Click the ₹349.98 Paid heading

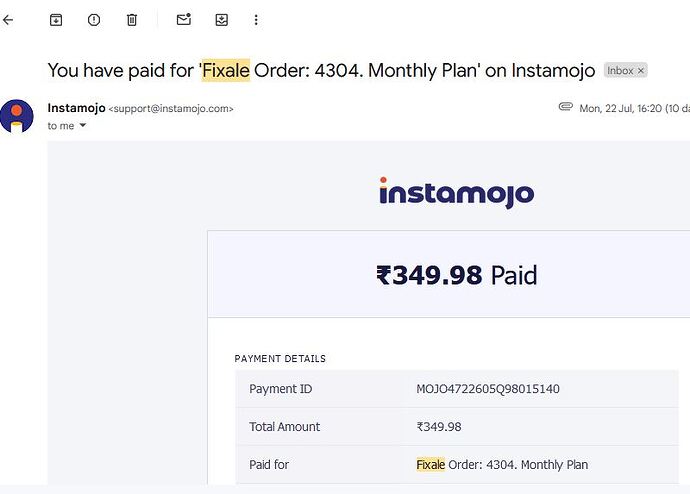tap(457, 275)
